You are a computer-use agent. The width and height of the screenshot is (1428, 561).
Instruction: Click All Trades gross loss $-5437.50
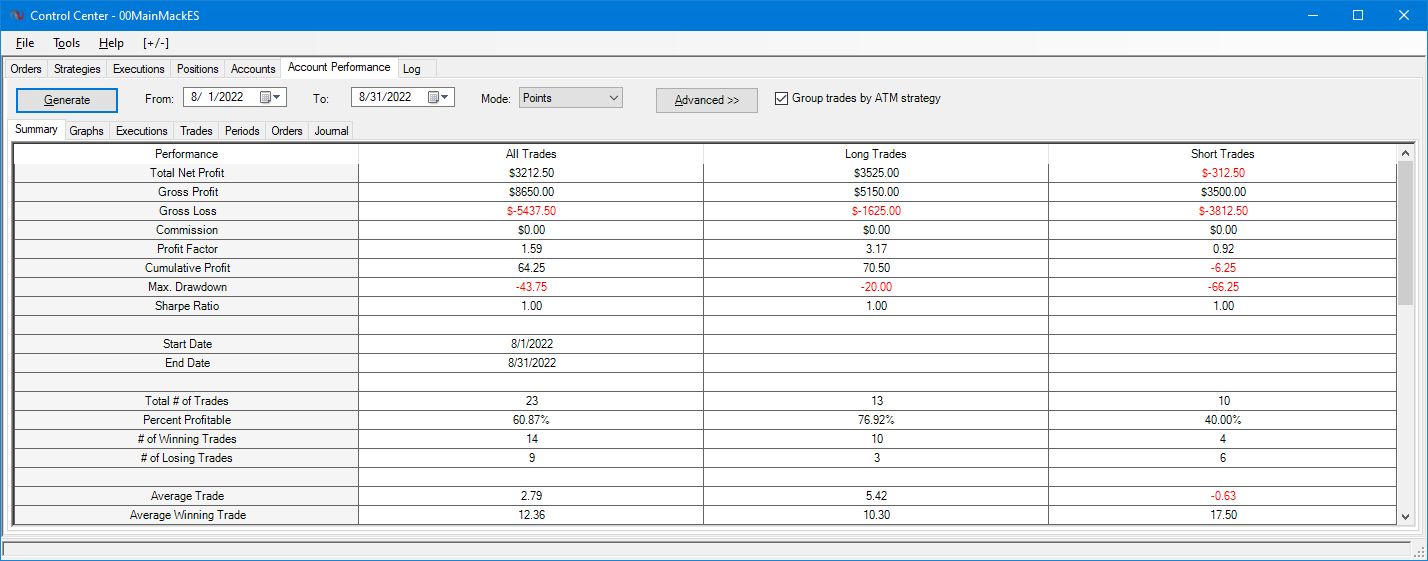[531, 211]
